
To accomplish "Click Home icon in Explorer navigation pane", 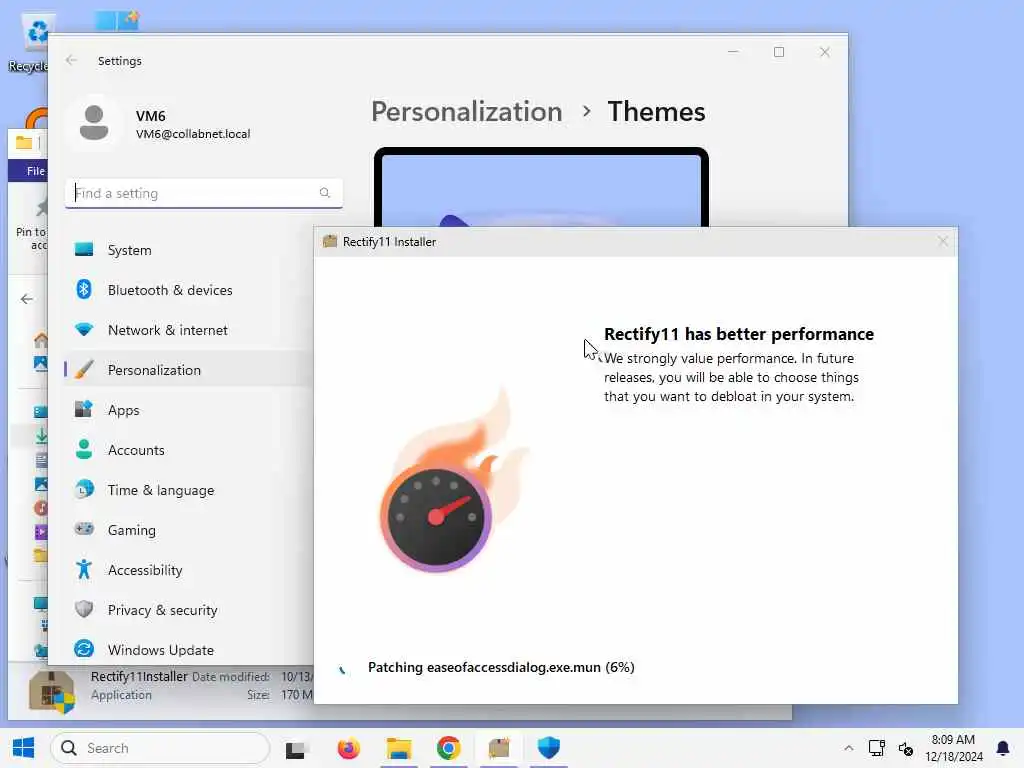I will [40, 340].
